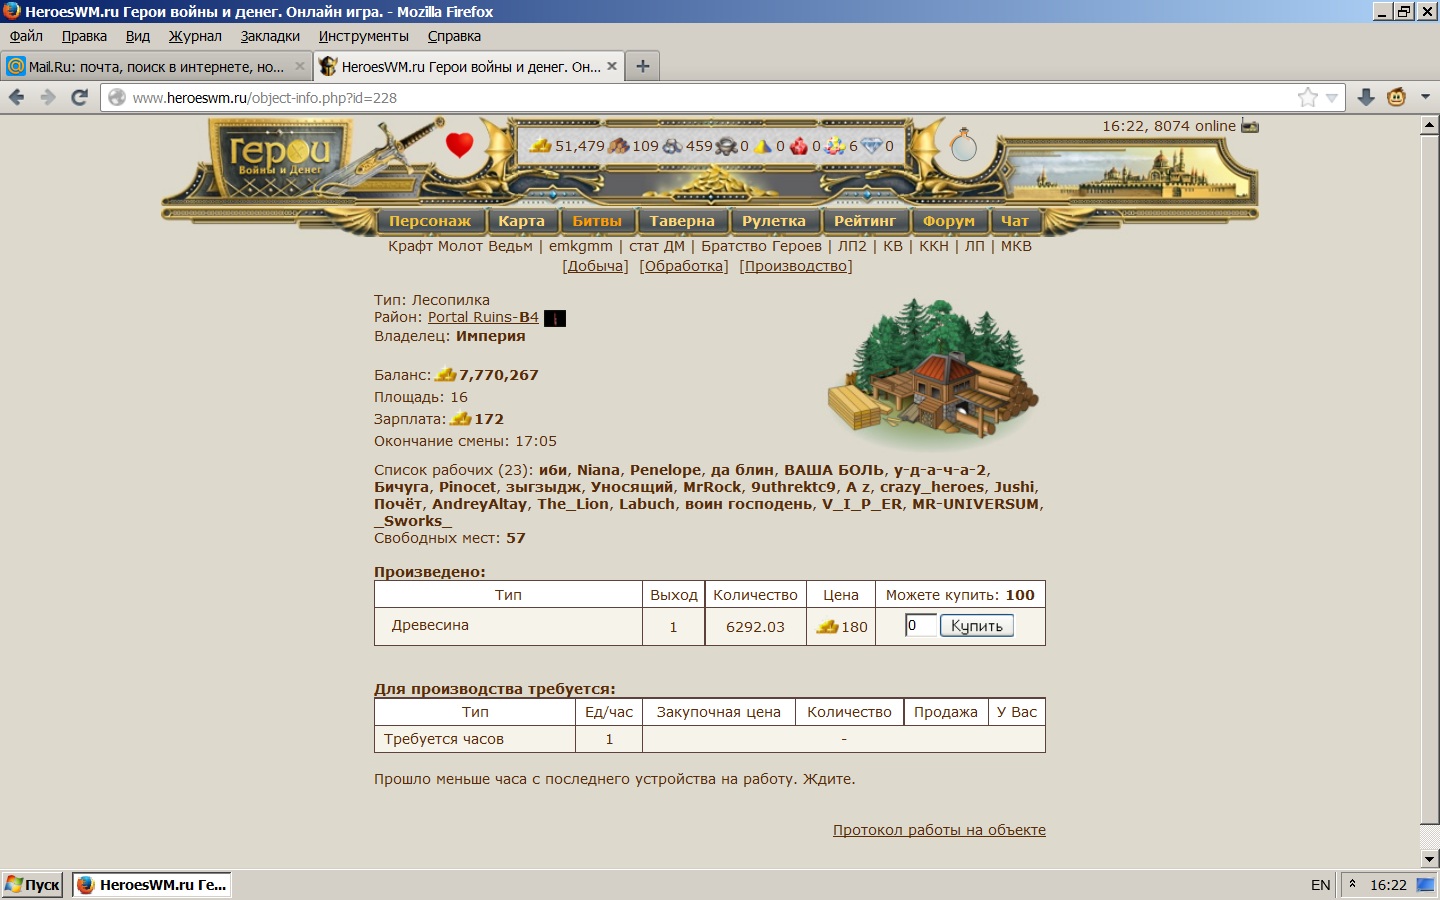Open the Файл menu
The height and width of the screenshot is (900, 1440).
point(26,36)
